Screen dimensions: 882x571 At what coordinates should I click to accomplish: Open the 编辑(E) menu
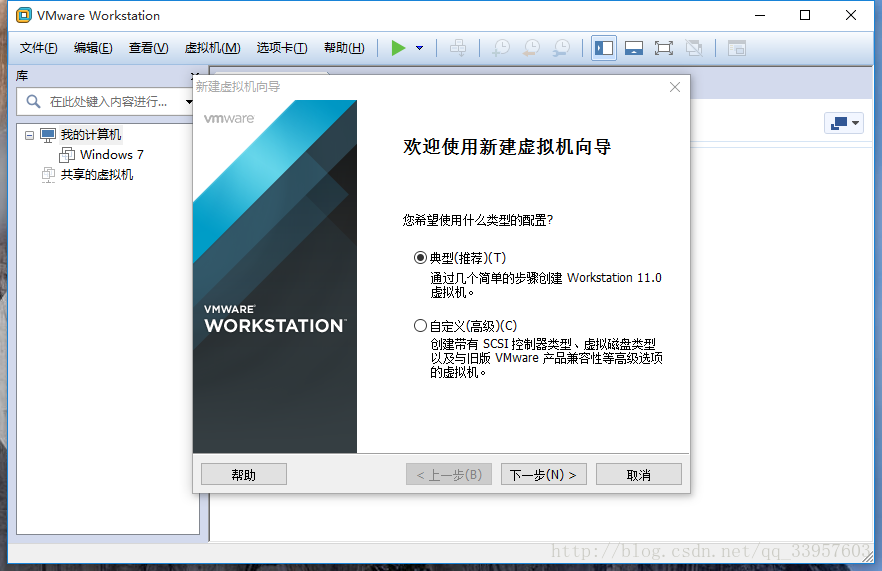point(93,48)
